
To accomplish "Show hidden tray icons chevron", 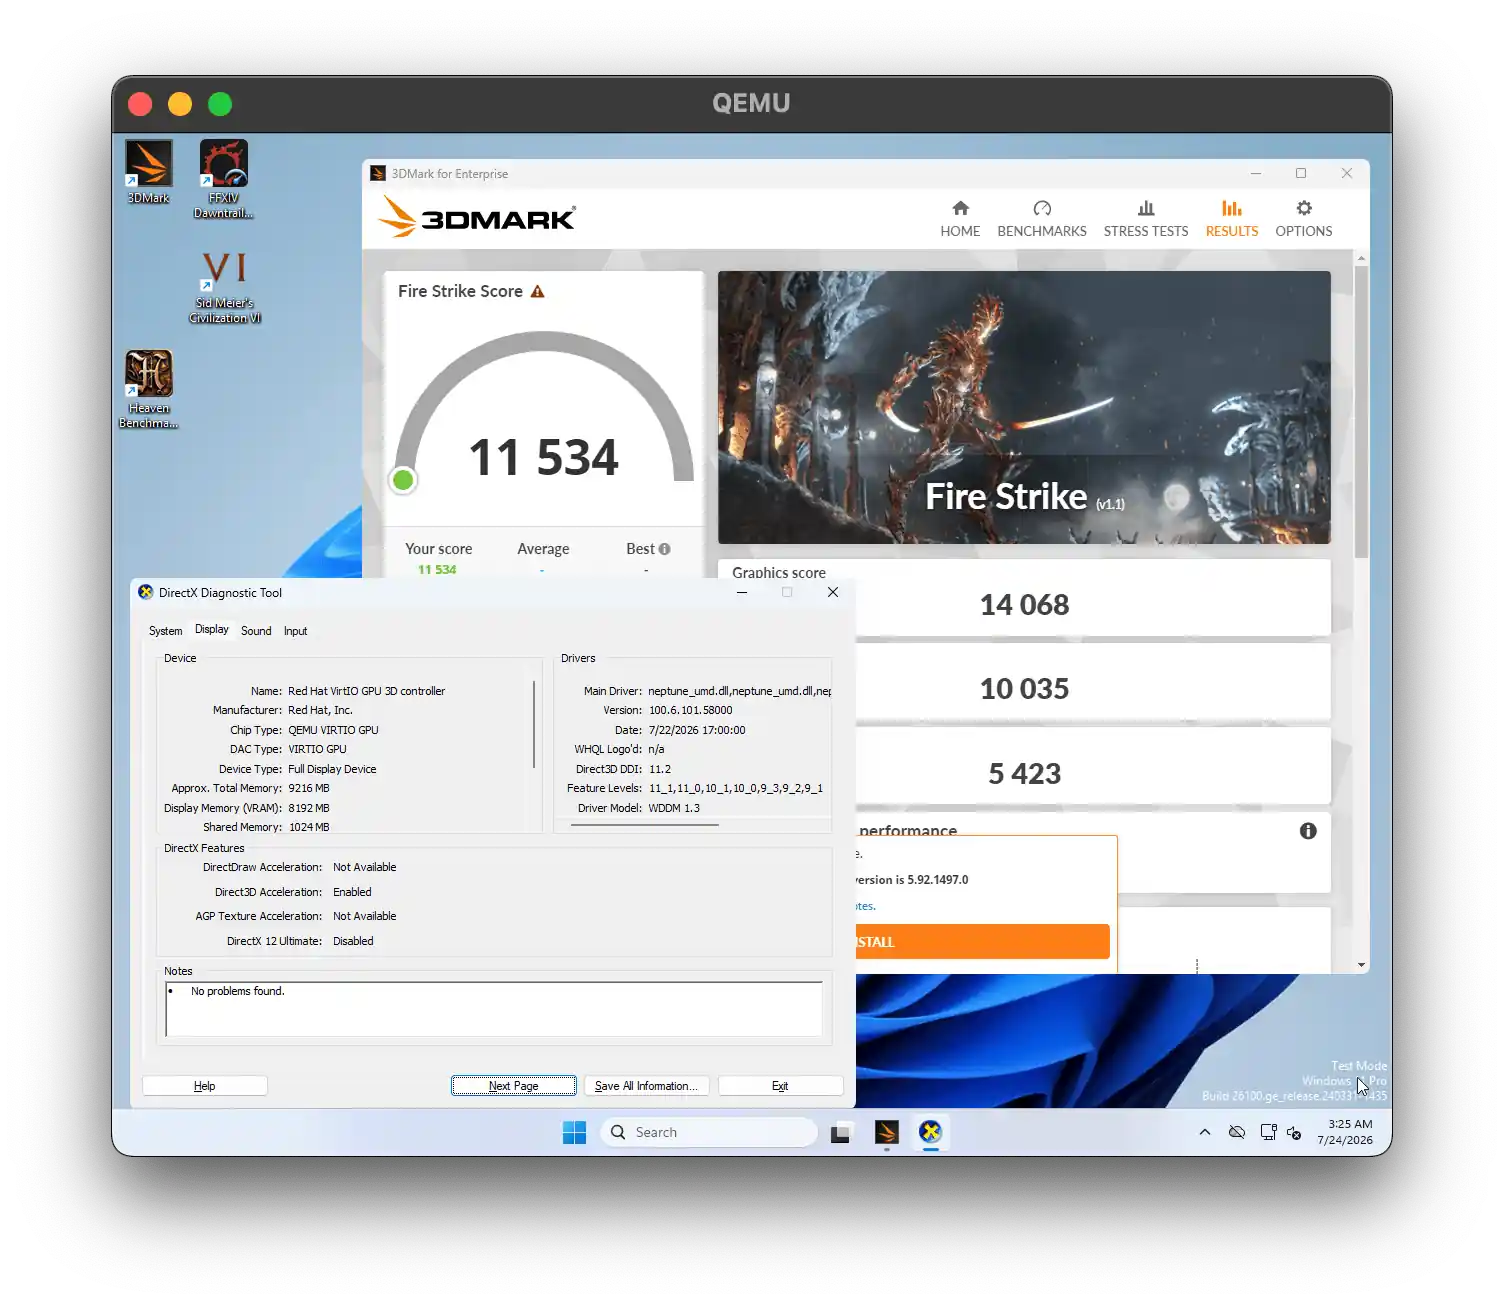I will coord(1205,1132).
